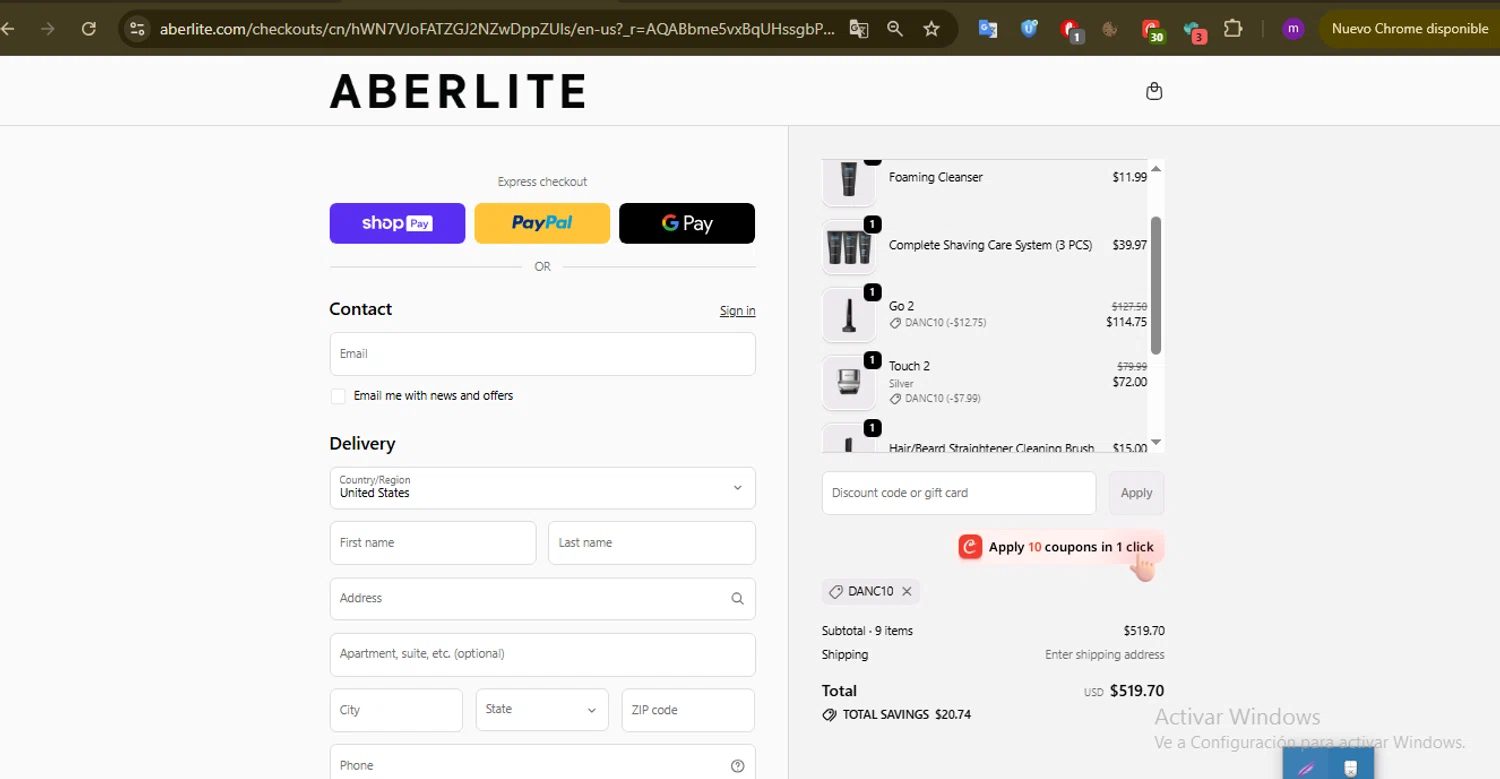This screenshot has height=779, width=1500.
Task: Click the TOTAL SAVINGS $20.74 text
Action: [906, 715]
